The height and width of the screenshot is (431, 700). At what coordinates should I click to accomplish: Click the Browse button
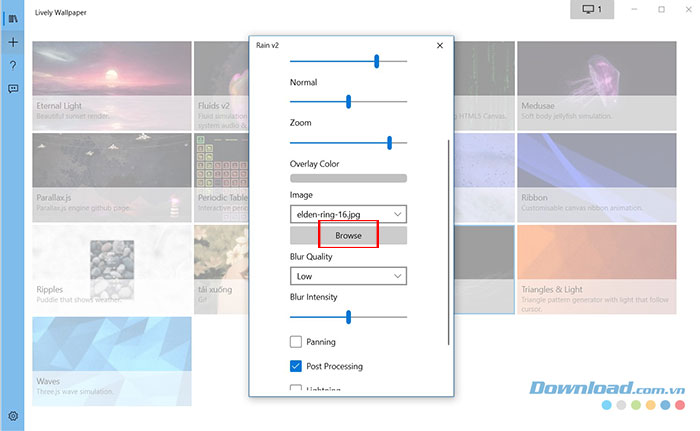pos(348,235)
